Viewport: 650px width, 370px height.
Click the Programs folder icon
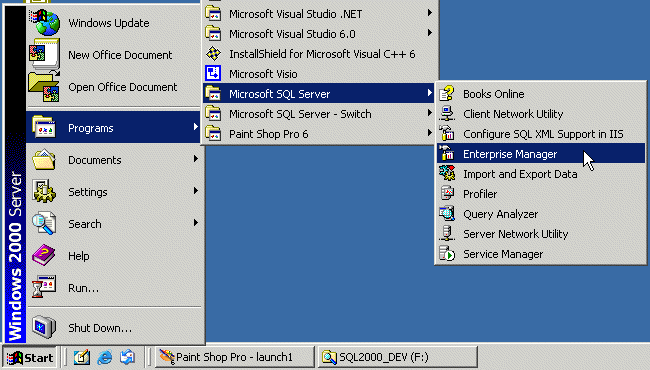click(44, 127)
